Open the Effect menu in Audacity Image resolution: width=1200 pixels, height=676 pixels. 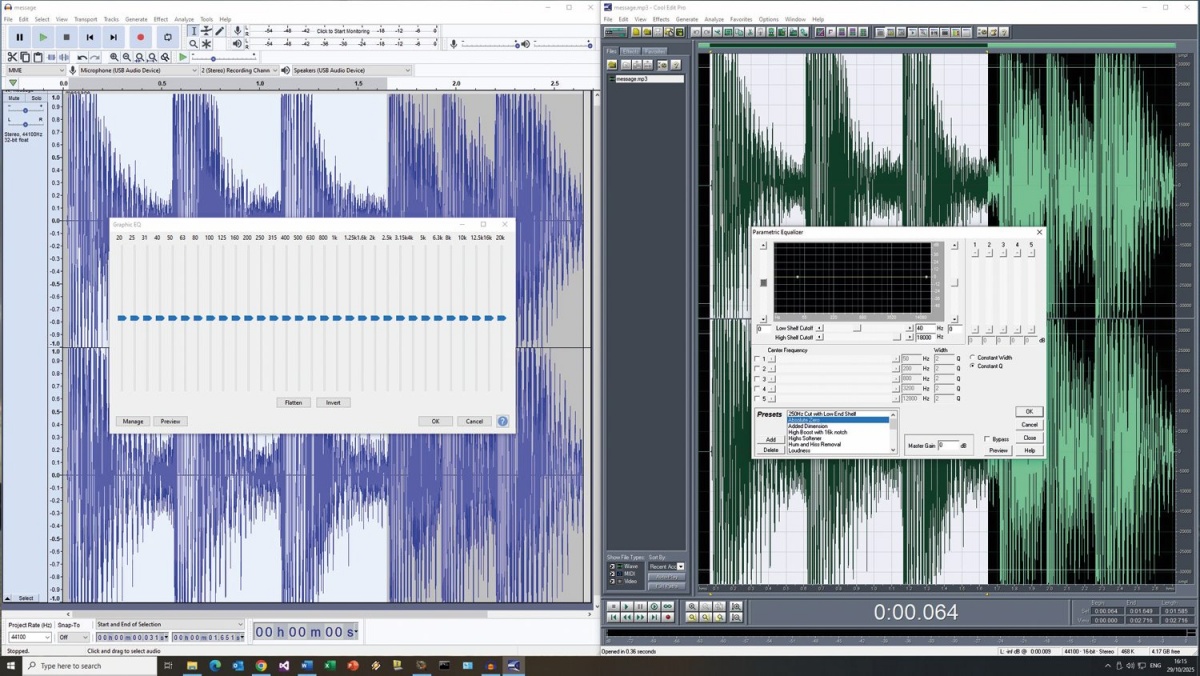160,19
